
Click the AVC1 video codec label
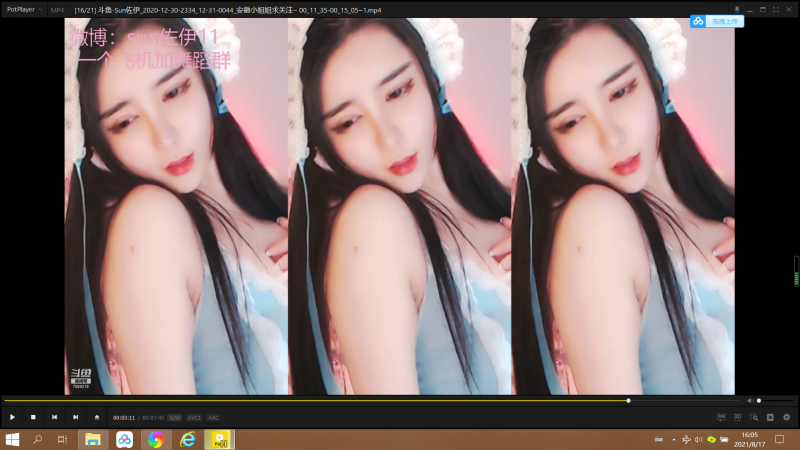194,417
